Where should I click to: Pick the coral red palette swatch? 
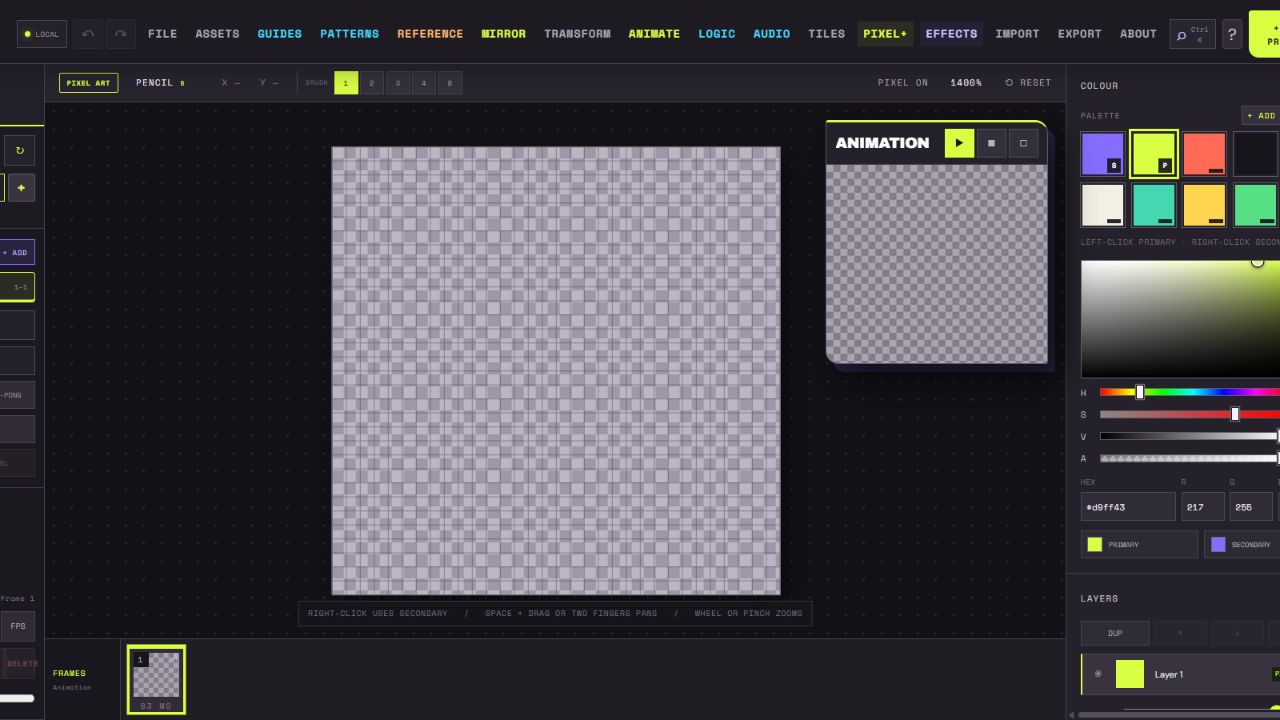pos(1204,154)
